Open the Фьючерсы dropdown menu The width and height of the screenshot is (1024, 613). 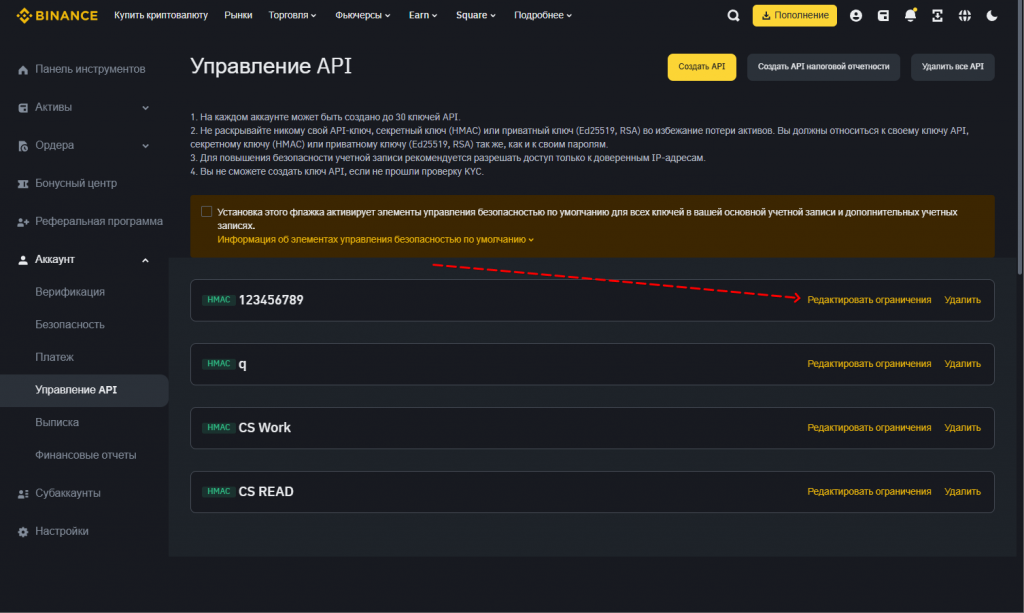tap(362, 15)
